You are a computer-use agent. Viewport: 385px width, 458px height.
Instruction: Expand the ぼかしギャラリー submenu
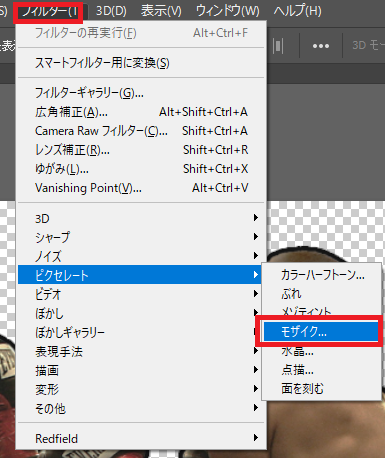141,332
